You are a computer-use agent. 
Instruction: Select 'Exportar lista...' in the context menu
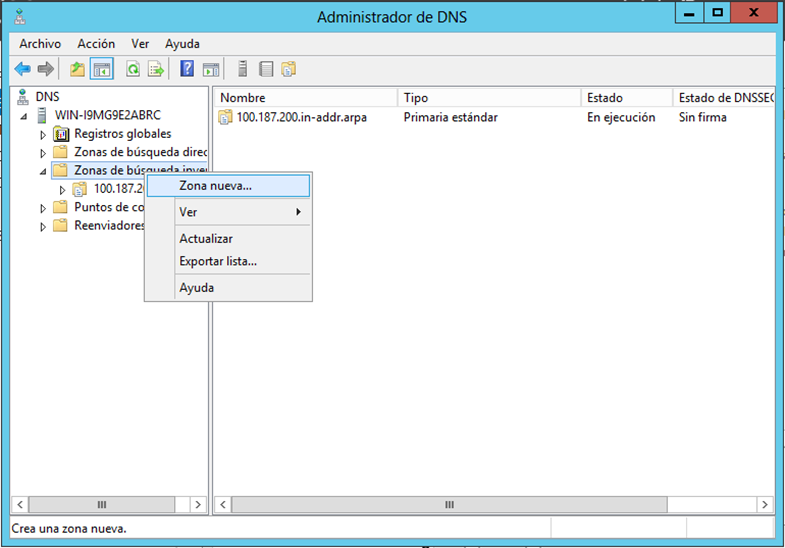click(x=217, y=261)
